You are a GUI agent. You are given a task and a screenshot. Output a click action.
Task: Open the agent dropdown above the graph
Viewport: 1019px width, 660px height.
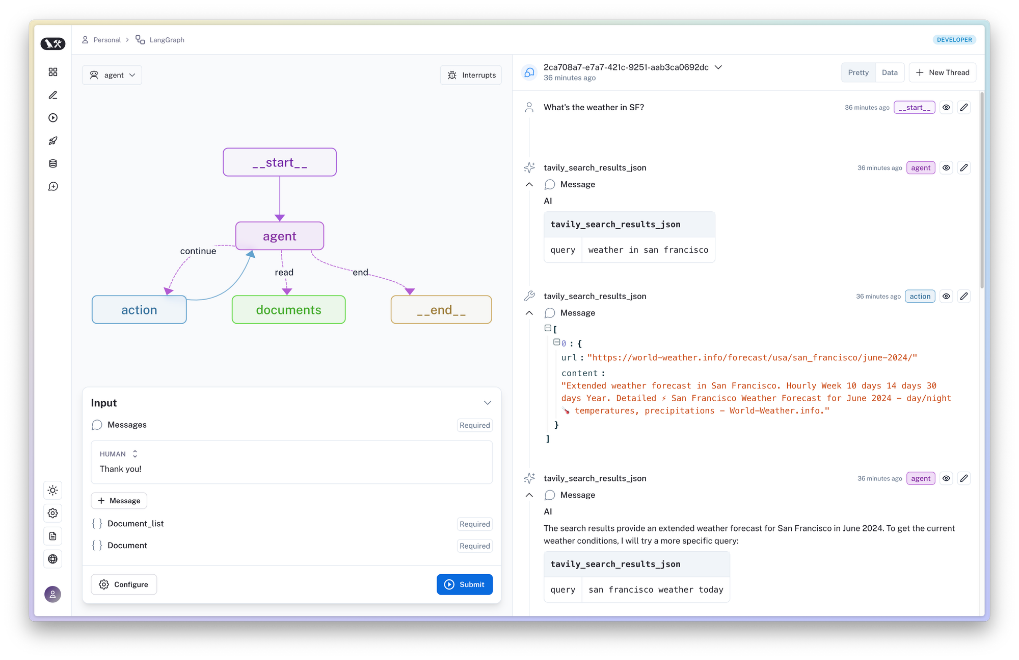point(111,74)
